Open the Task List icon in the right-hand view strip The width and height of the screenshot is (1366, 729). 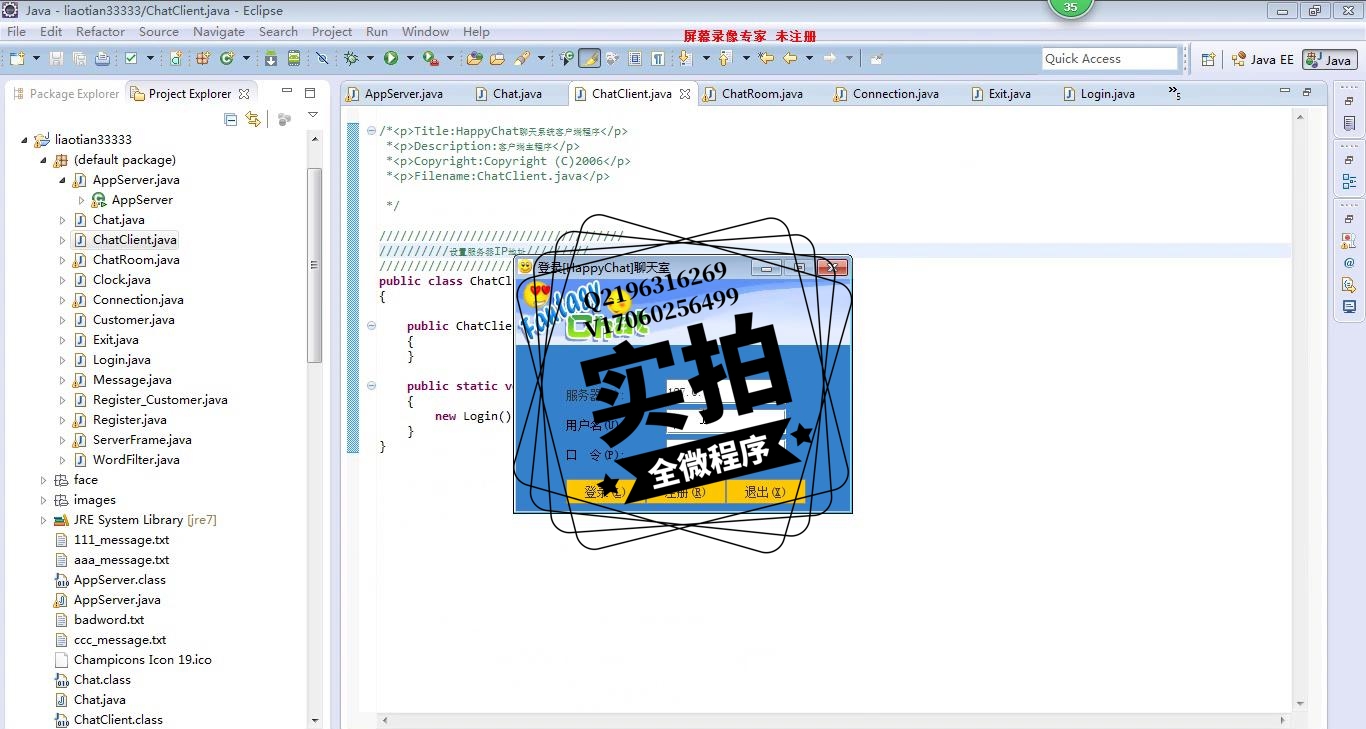coord(1349,124)
